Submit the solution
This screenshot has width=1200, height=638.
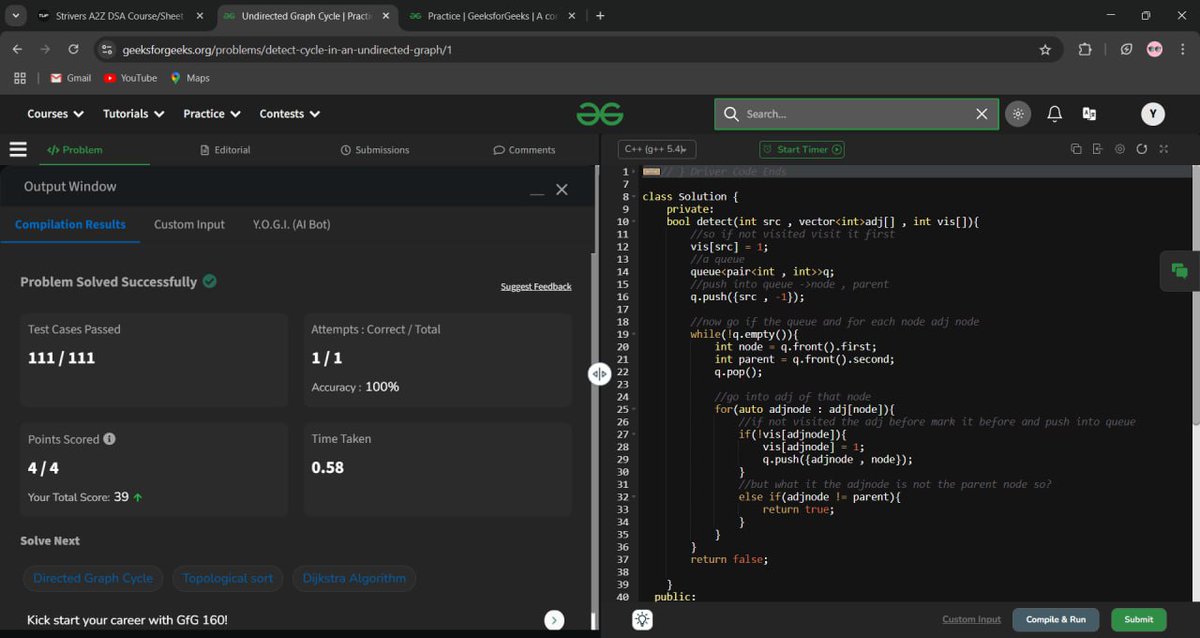tap(1138, 620)
